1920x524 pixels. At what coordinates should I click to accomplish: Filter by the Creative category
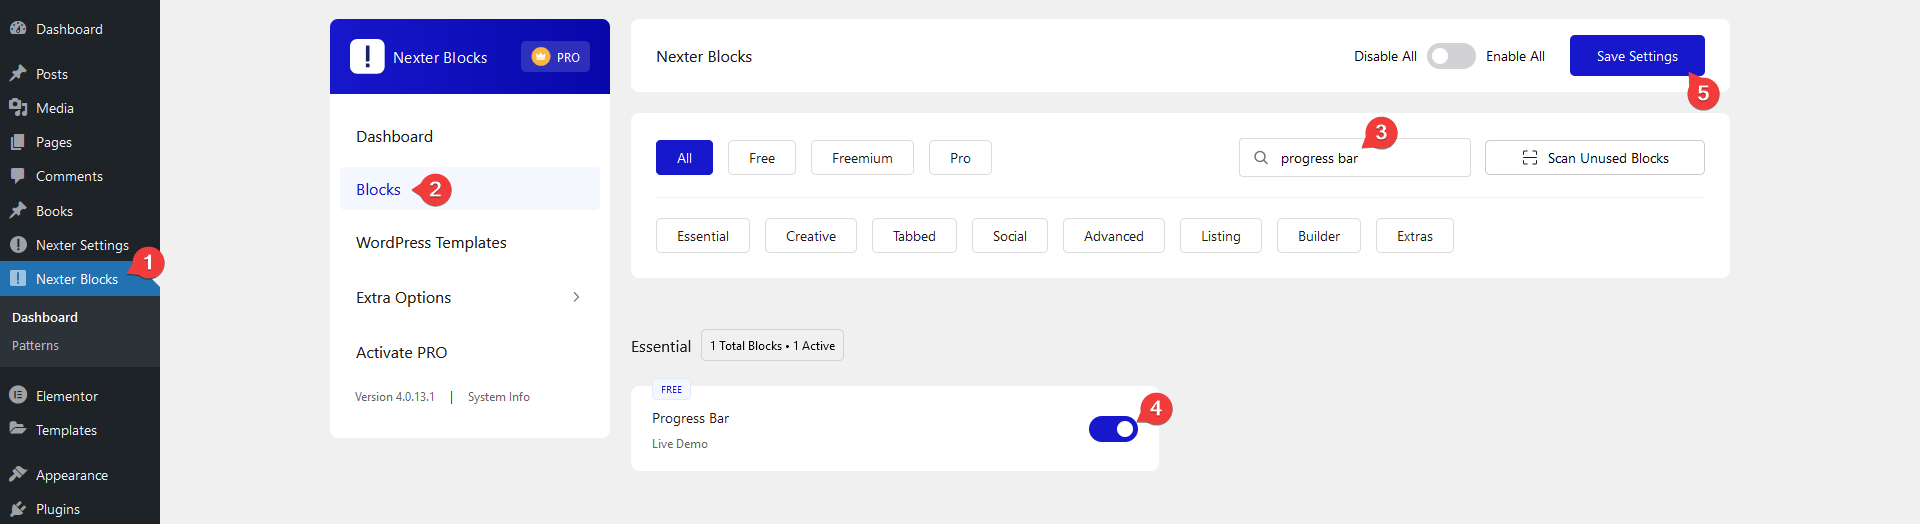click(810, 236)
